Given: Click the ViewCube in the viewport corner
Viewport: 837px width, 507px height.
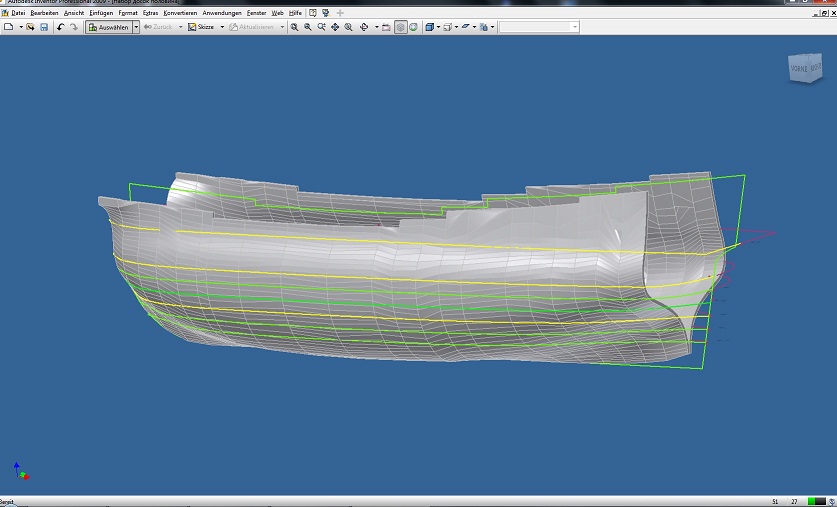Looking at the screenshot, I should [804, 67].
